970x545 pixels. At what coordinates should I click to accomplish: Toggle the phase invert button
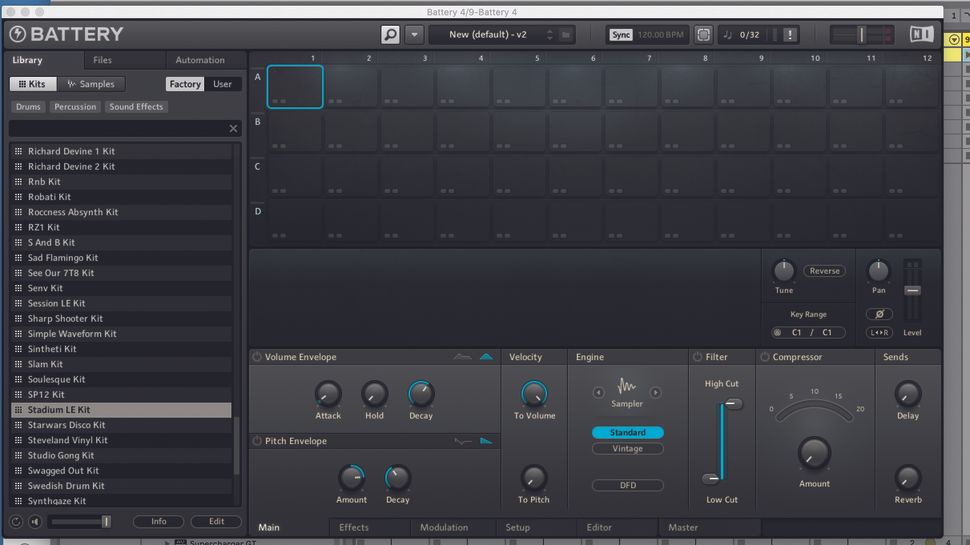pyautogui.click(x=879, y=314)
